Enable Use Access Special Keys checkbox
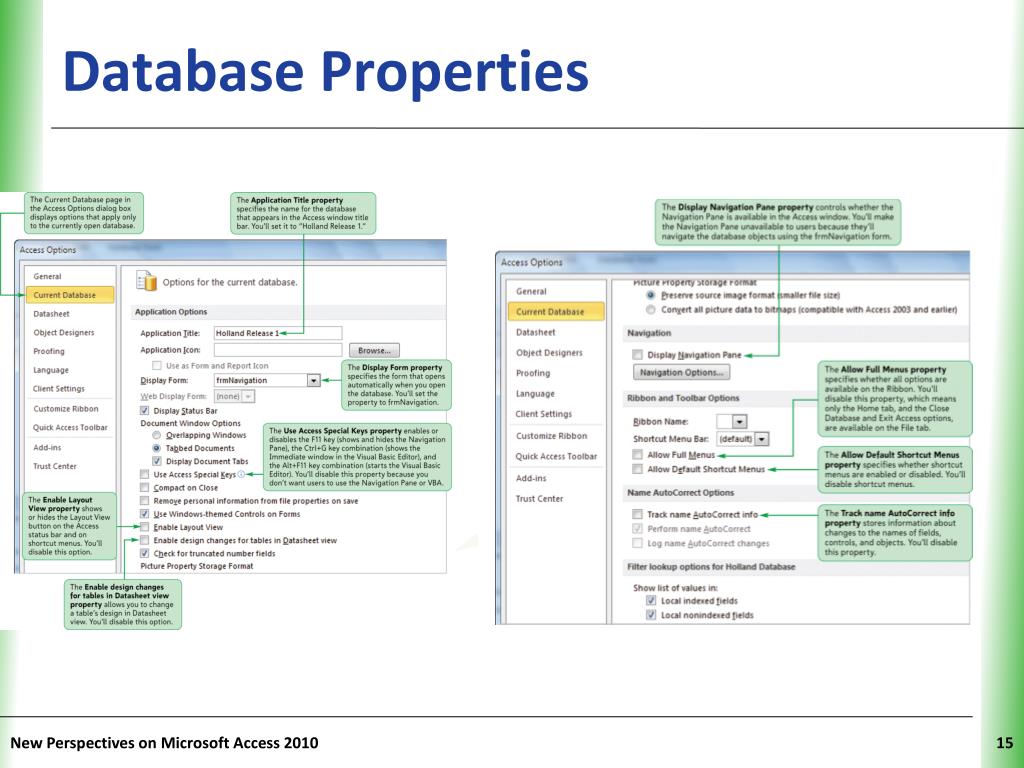The width and height of the screenshot is (1024, 768). 144,475
